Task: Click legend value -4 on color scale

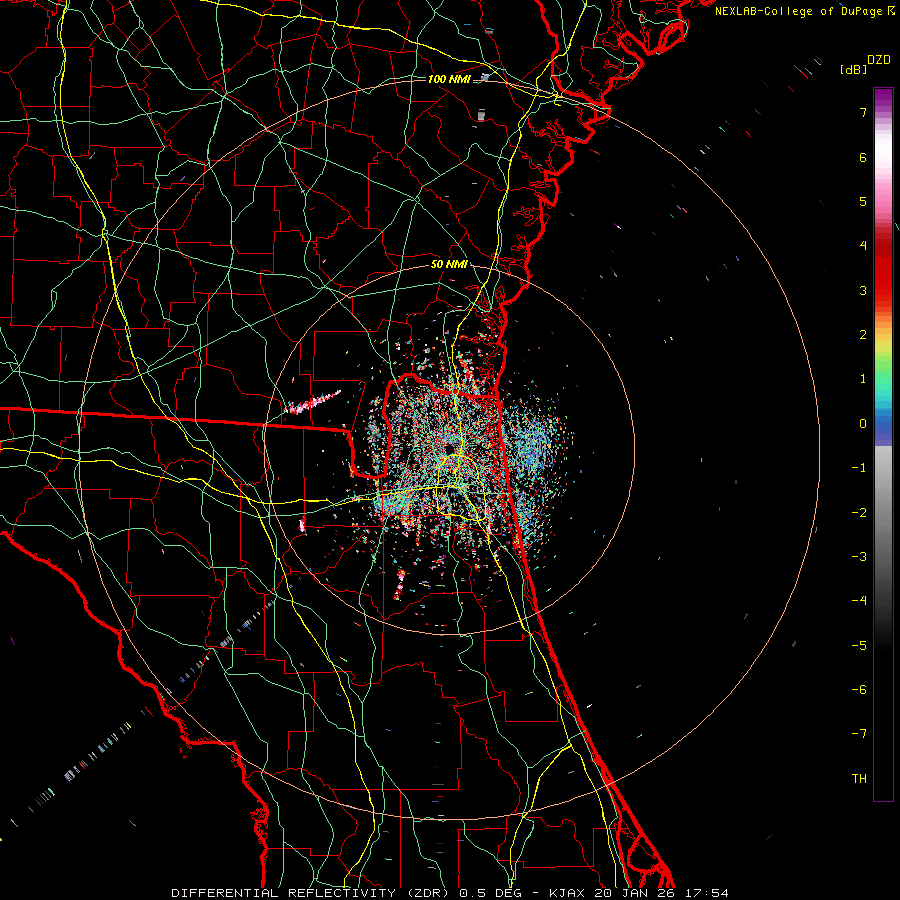Action: pos(859,601)
